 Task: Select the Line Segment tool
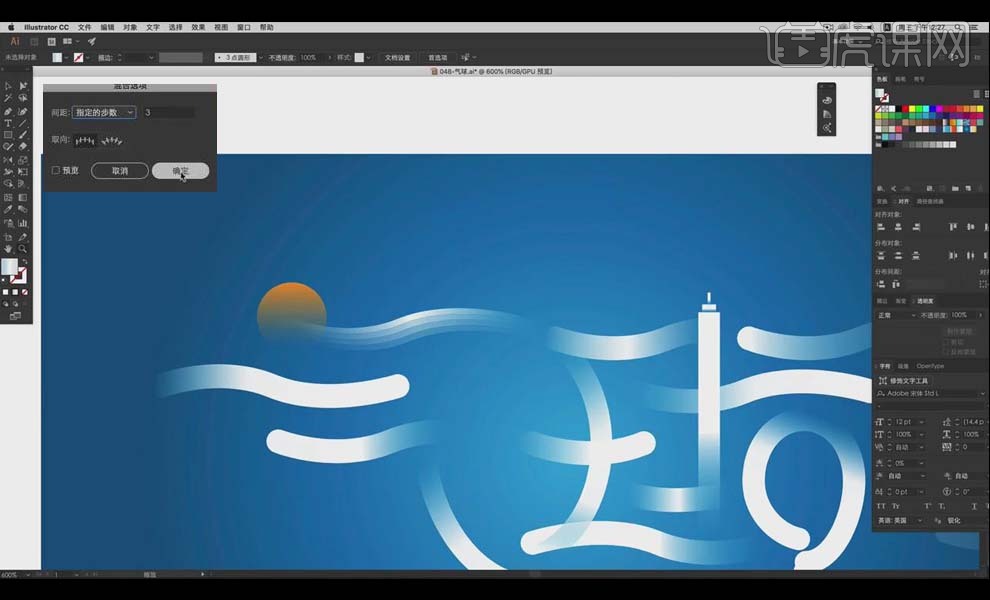(x=23, y=123)
